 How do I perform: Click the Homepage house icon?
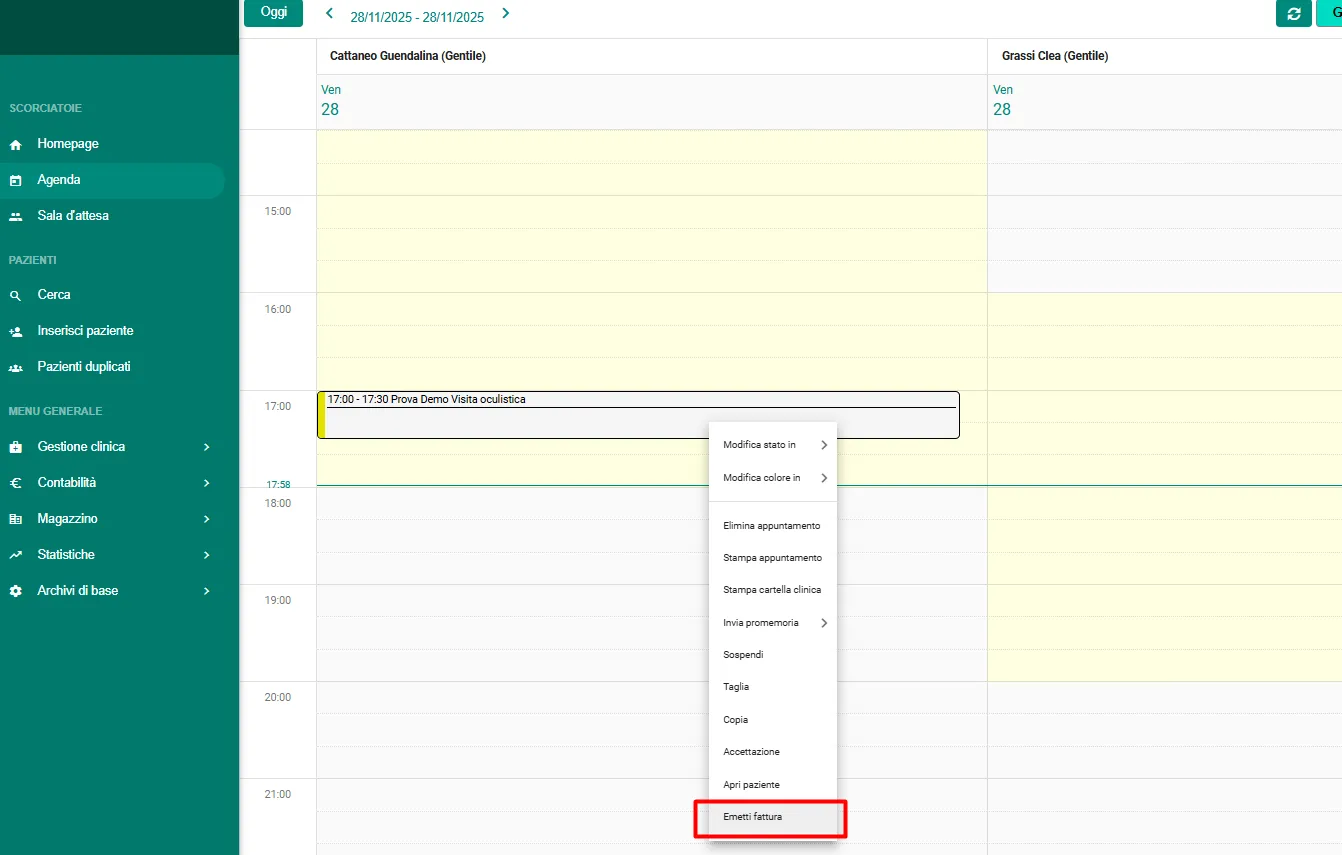16,144
